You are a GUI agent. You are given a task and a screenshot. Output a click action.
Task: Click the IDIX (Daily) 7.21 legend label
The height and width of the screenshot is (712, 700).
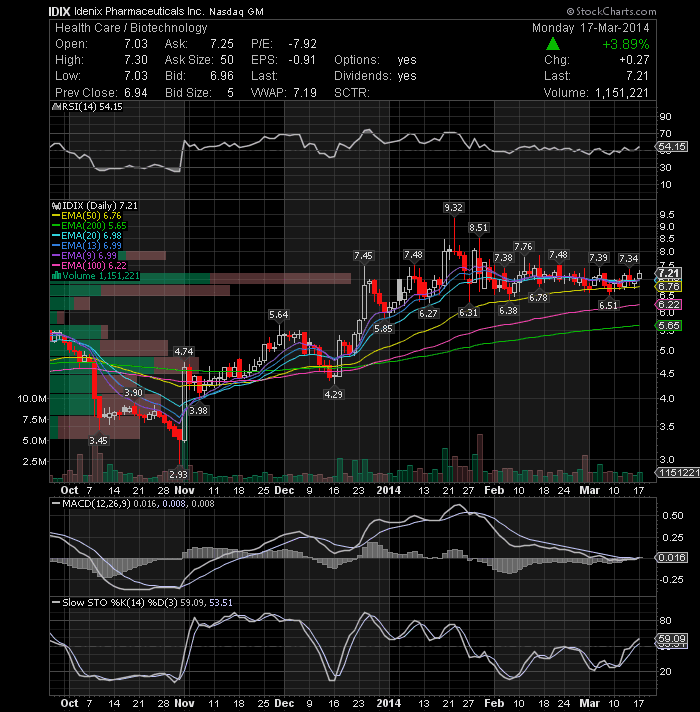click(x=95, y=206)
